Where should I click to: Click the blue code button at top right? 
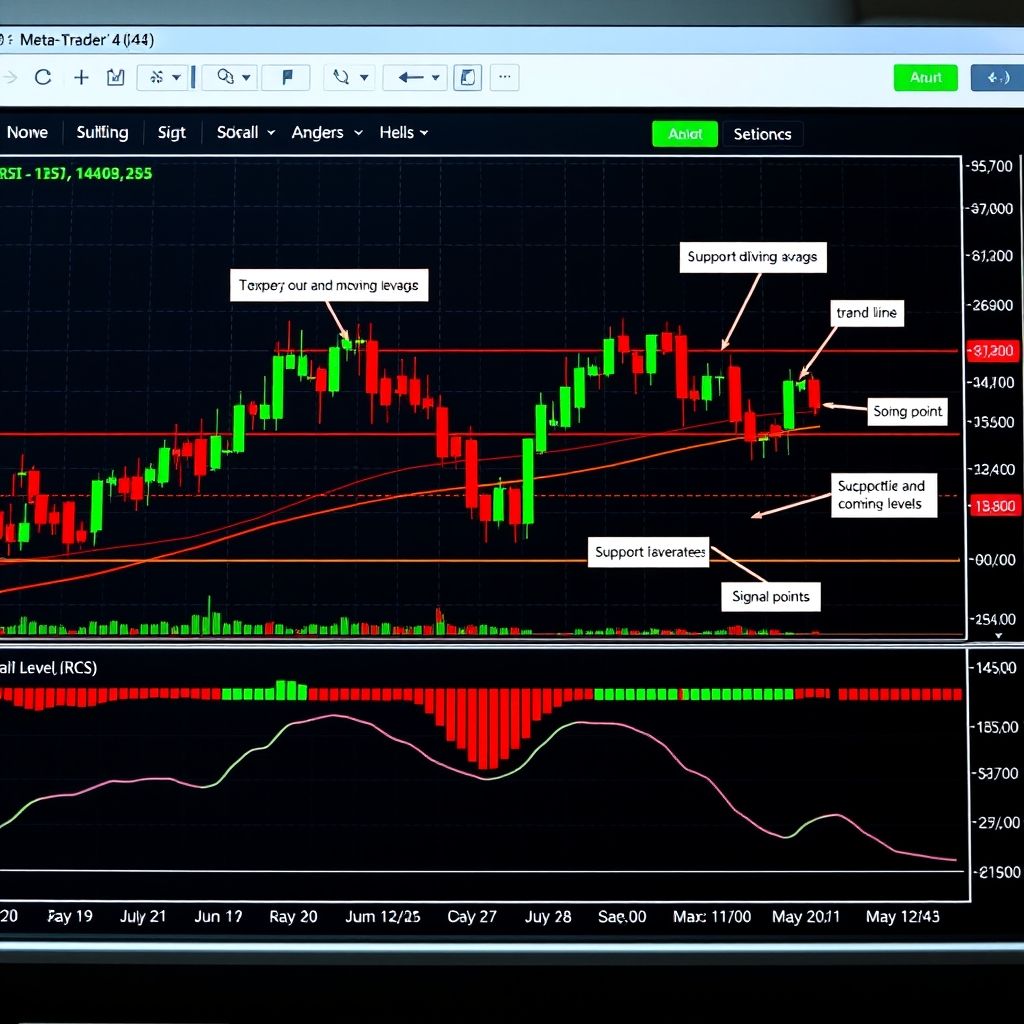pyautogui.click(x=996, y=77)
